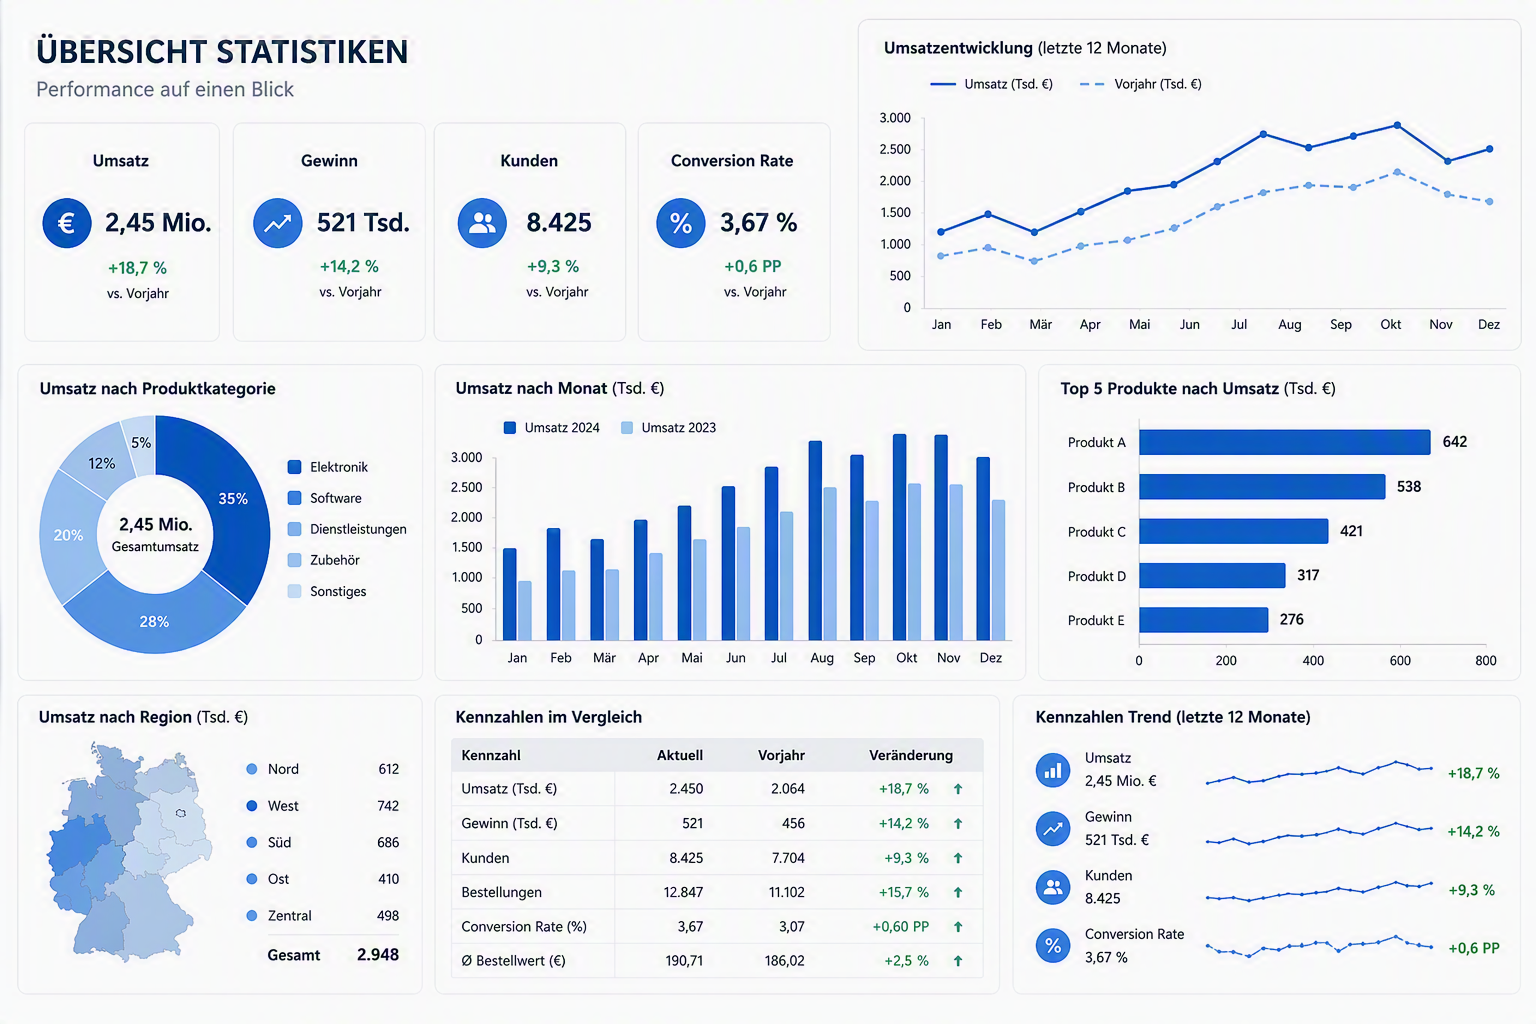Click the up arrow in the Ø Bestellwert (€) row
Screen dimensions: 1536x1024
(958, 961)
